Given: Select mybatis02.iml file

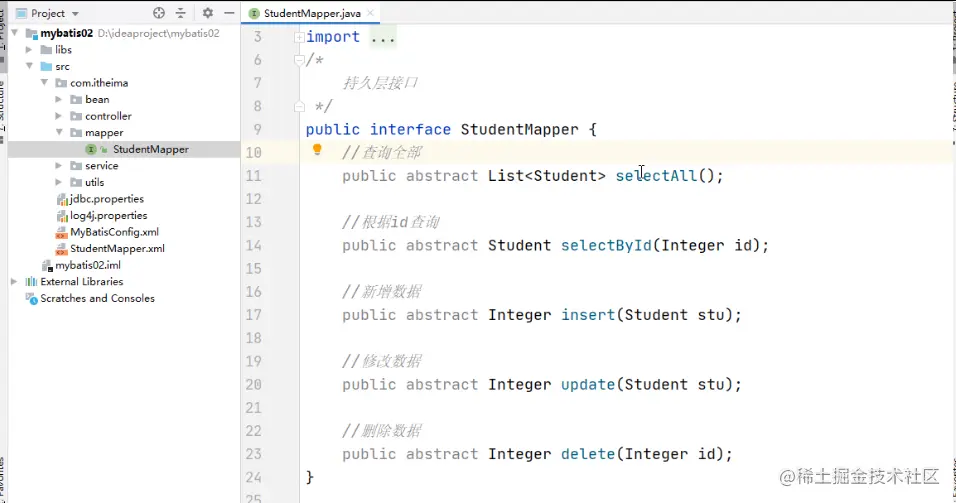Looking at the screenshot, I should [88, 265].
